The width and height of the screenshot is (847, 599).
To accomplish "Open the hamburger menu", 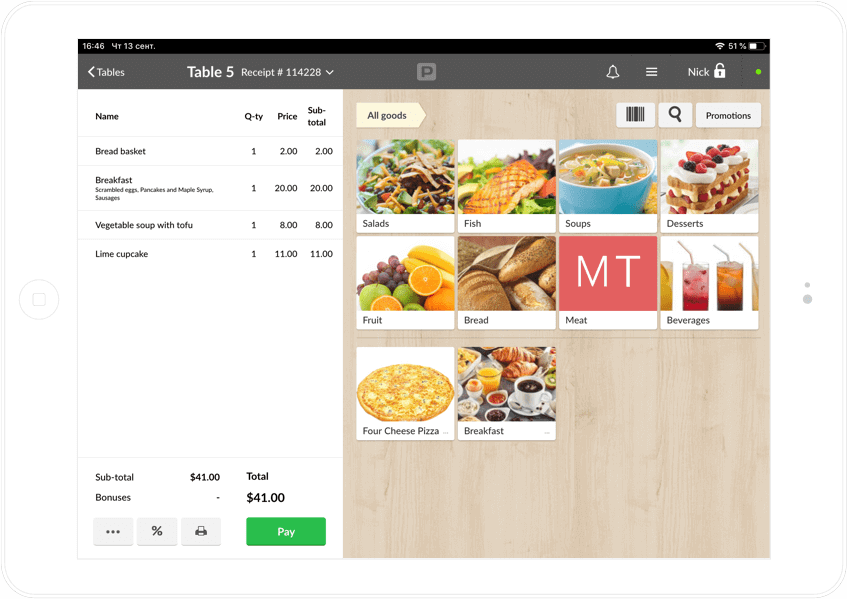I will [651, 71].
